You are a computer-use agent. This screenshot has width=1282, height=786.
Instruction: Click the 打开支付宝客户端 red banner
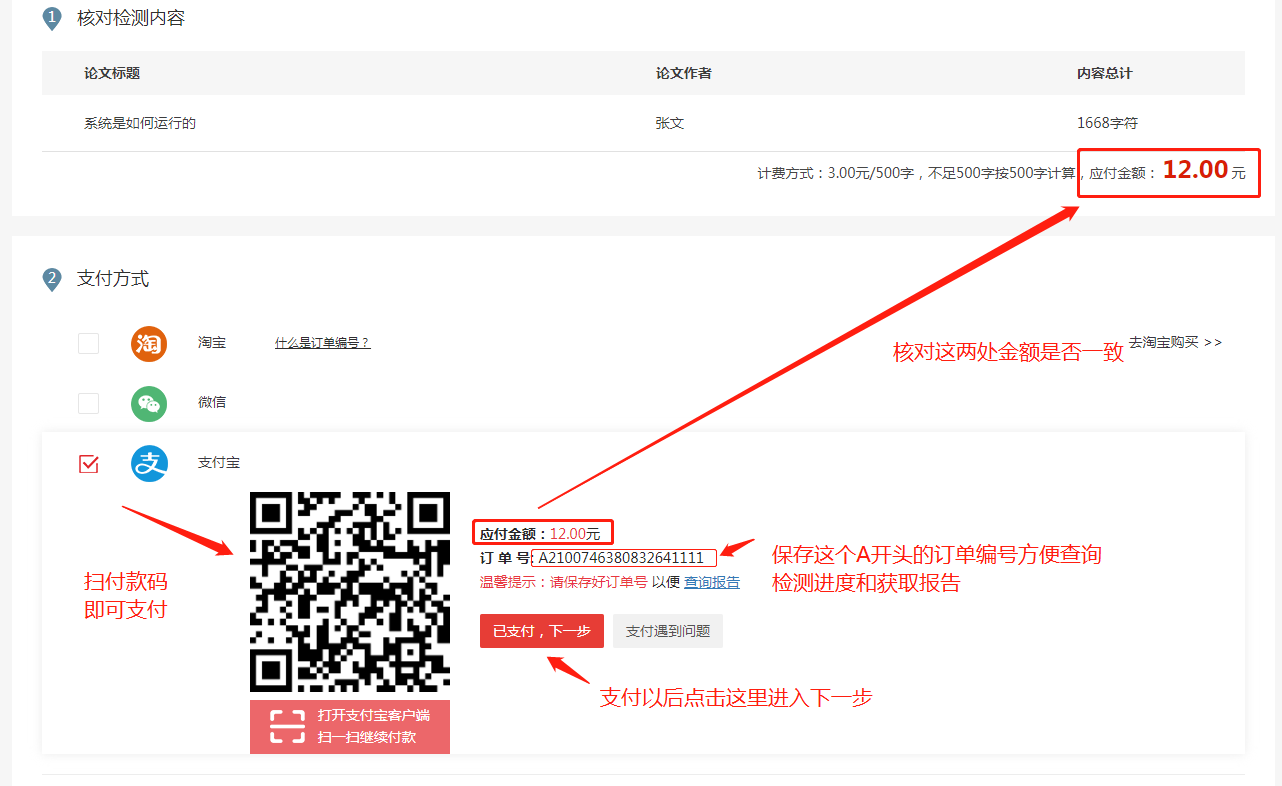pos(350,727)
